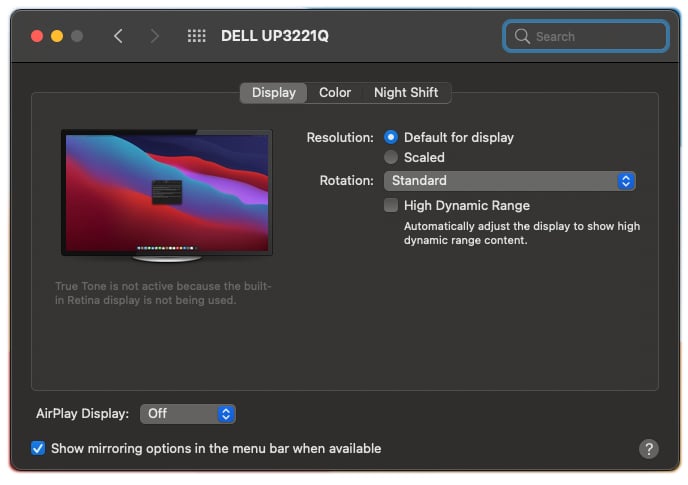Click the Resolution label
This screenshot has width=688, height=485.
point(340,138)
